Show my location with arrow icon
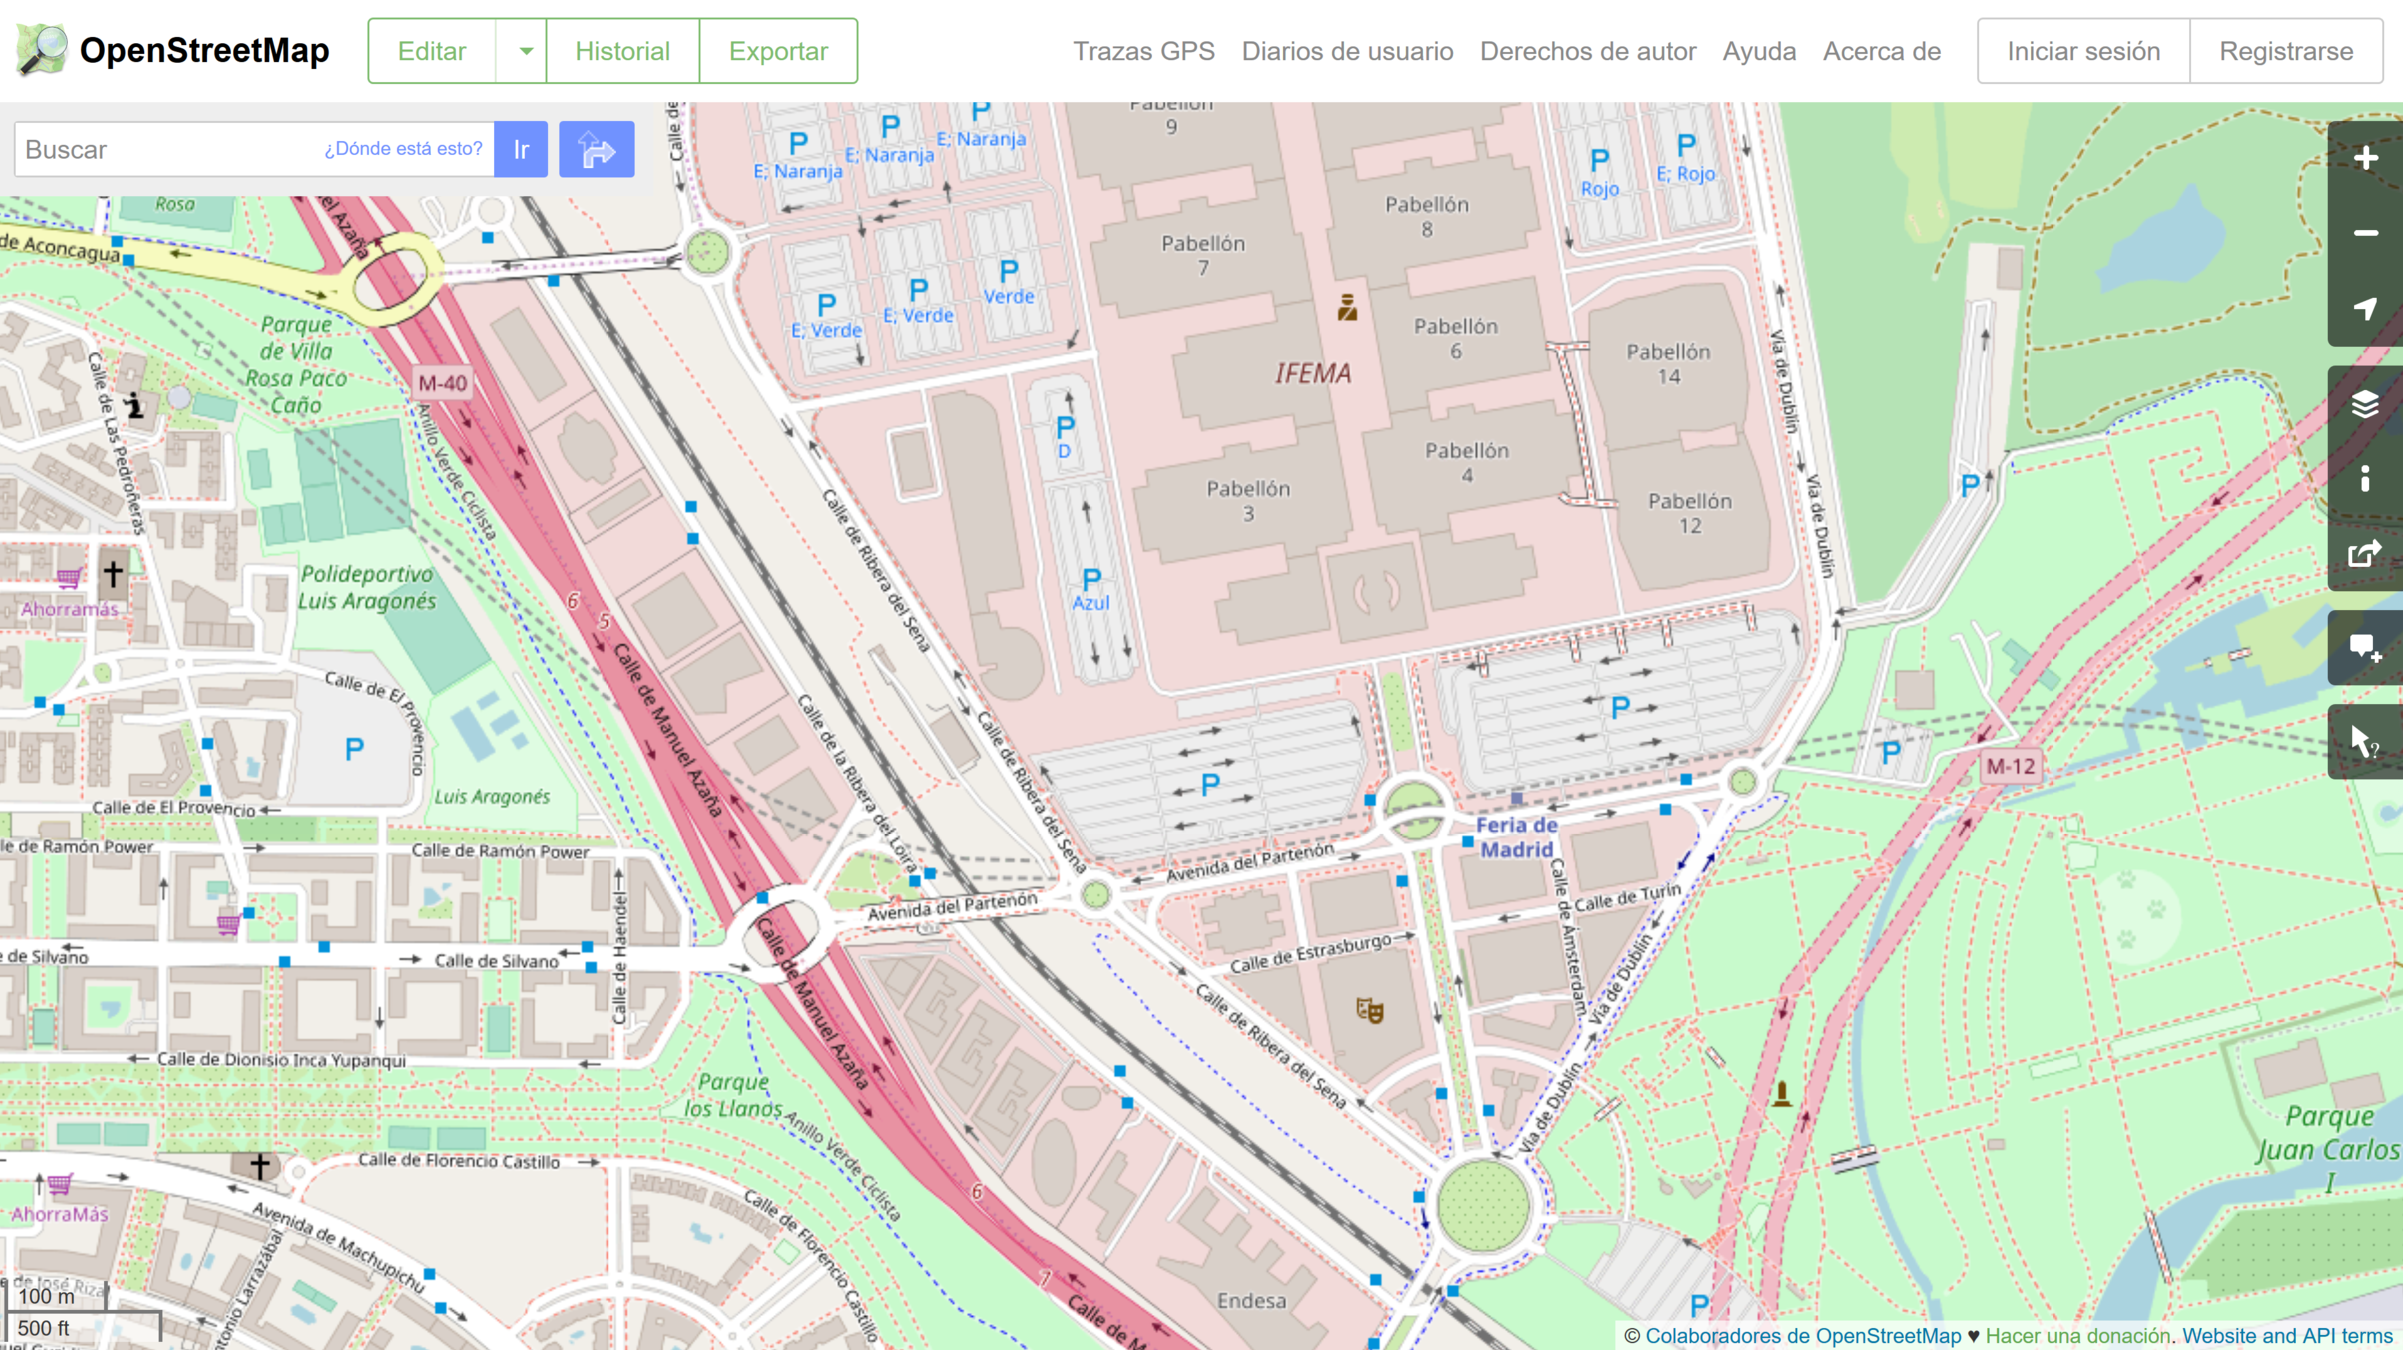 coord(2365,309)
